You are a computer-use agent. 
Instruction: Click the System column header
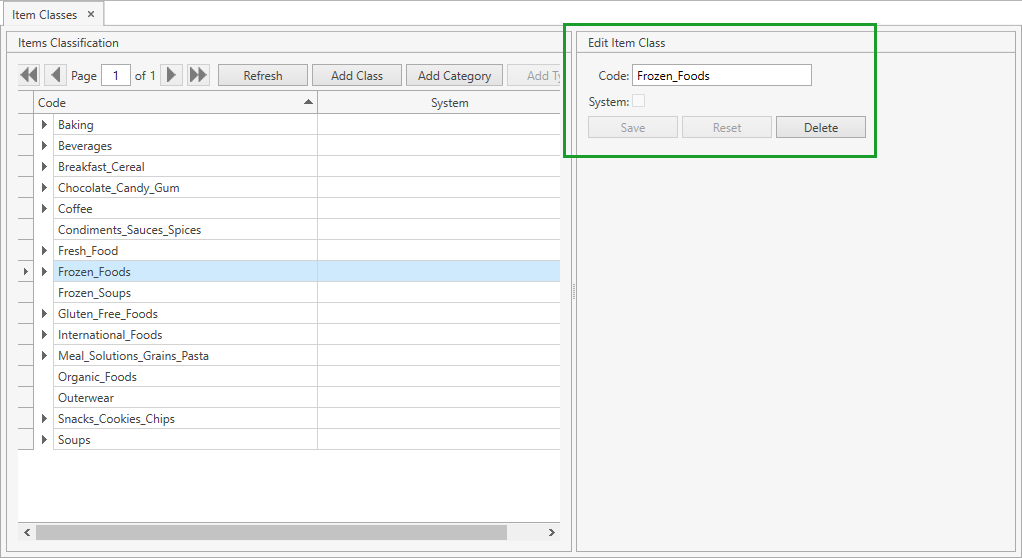point(449,103)
